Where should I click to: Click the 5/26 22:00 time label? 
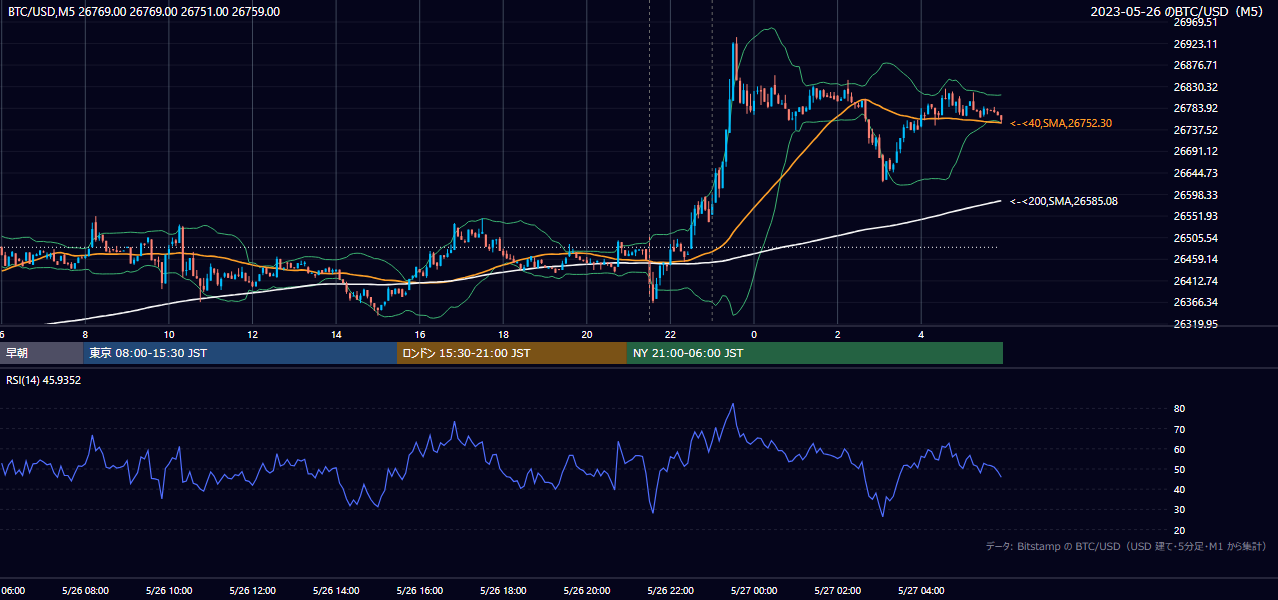[670, 591]
